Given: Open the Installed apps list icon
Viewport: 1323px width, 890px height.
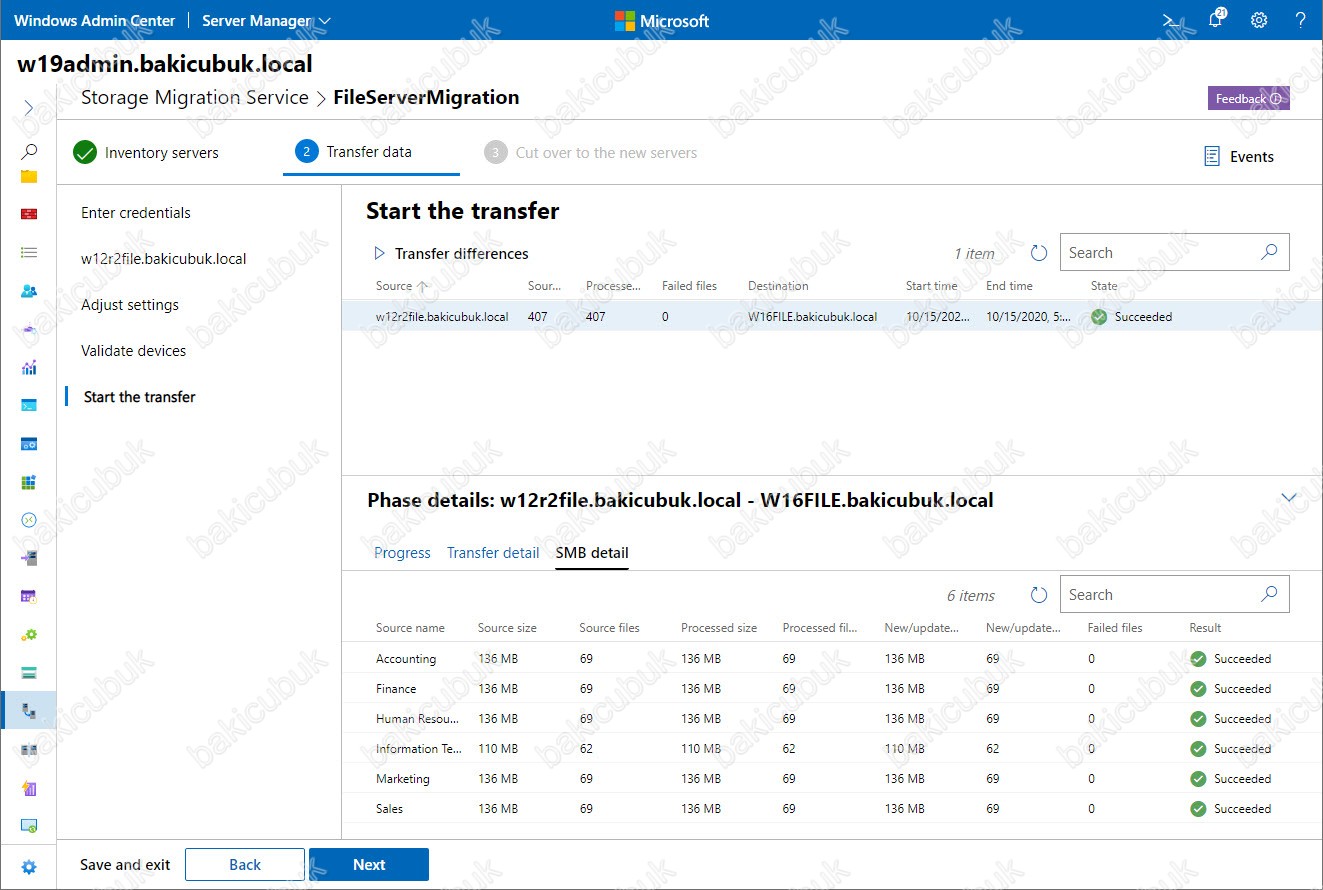Looking at the screenshot, I should tap(29, 253).
